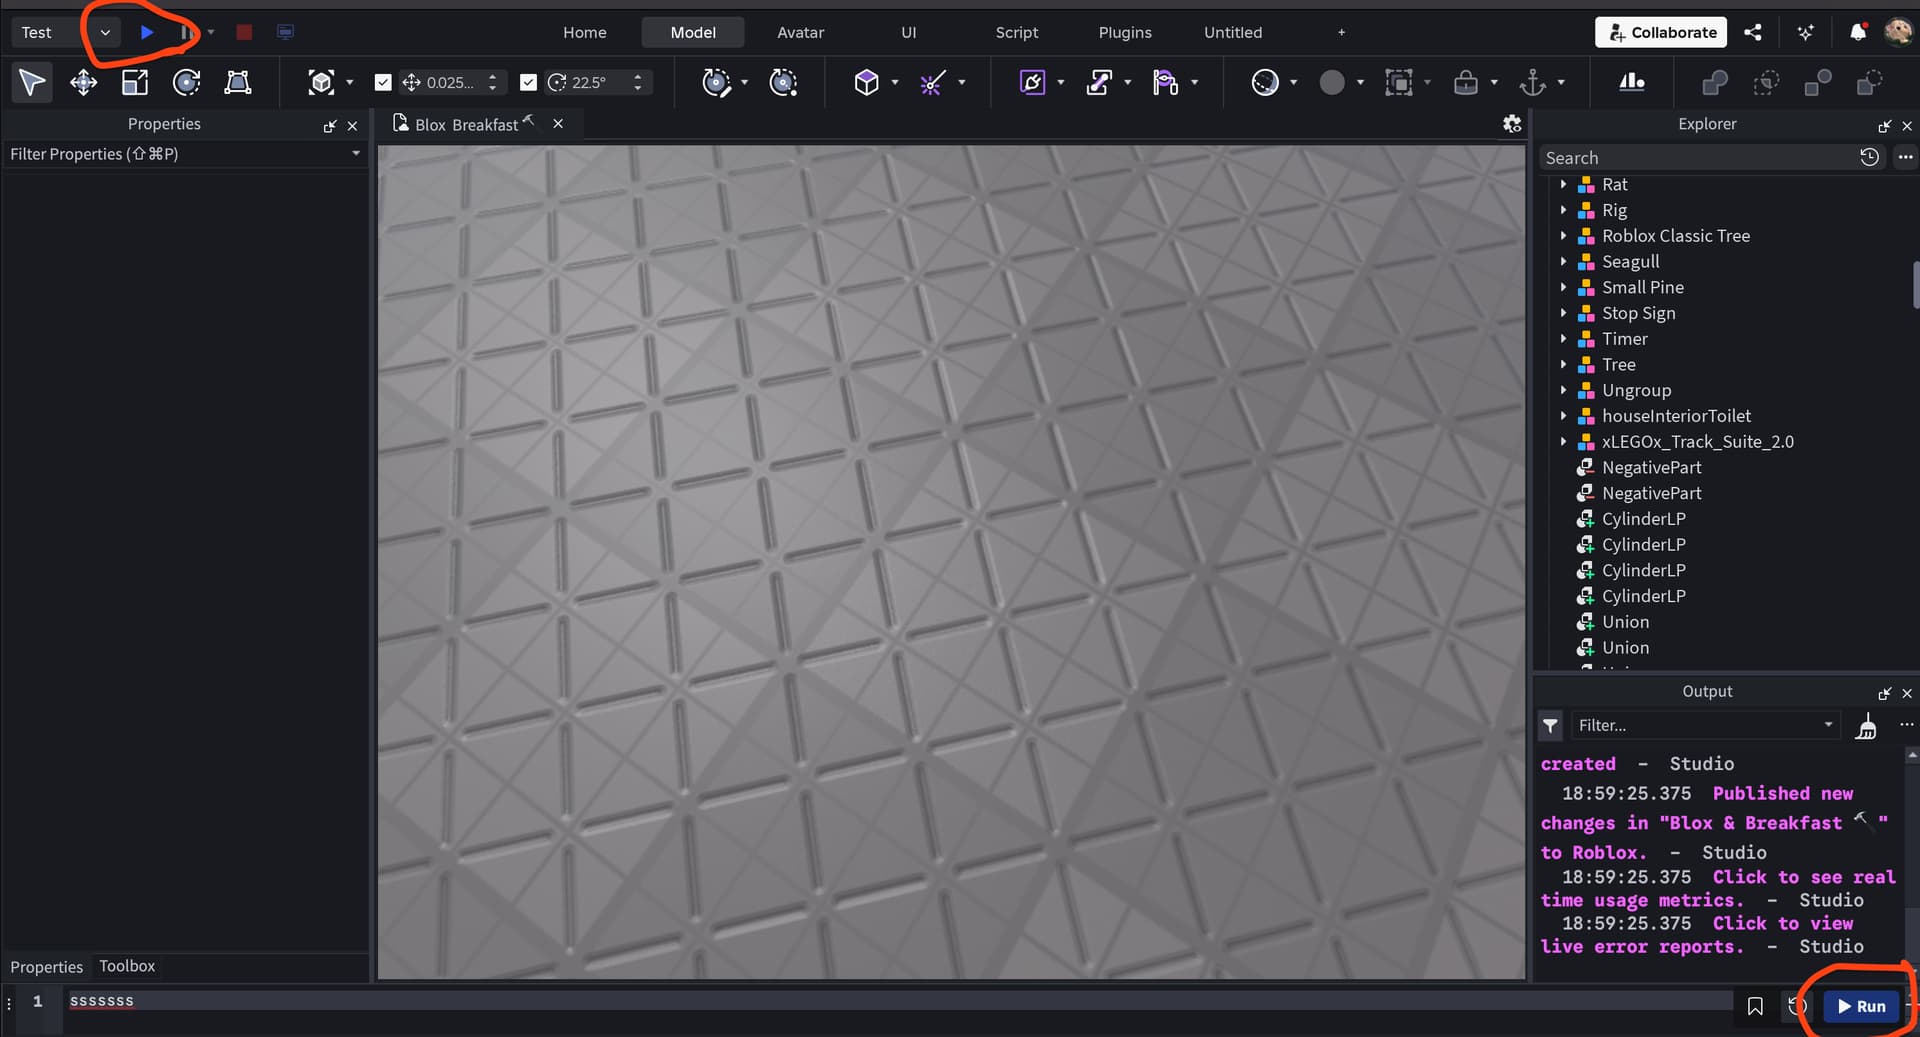1920x1037 pixels.
Task: Open the Test mode dropdown
Action: [105, 32]
